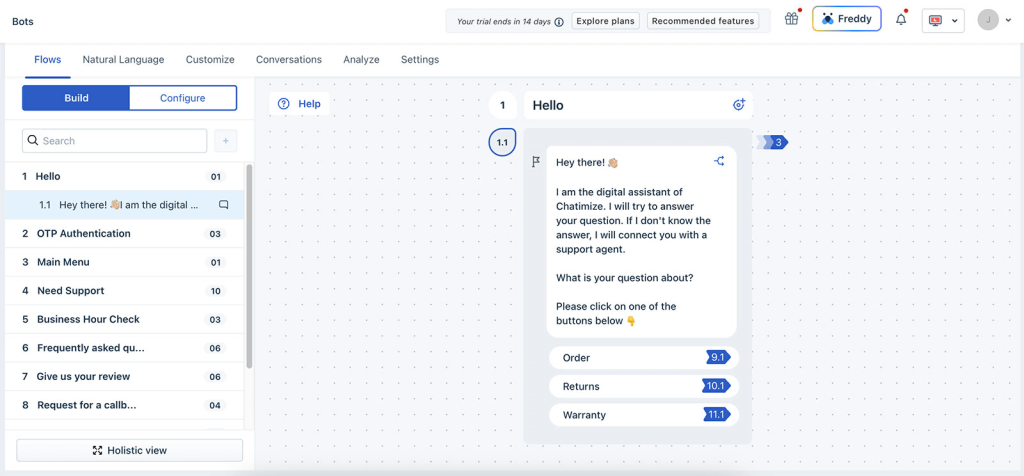Switch to Configure mode
1024x476 pixels.
click(182, 98)
